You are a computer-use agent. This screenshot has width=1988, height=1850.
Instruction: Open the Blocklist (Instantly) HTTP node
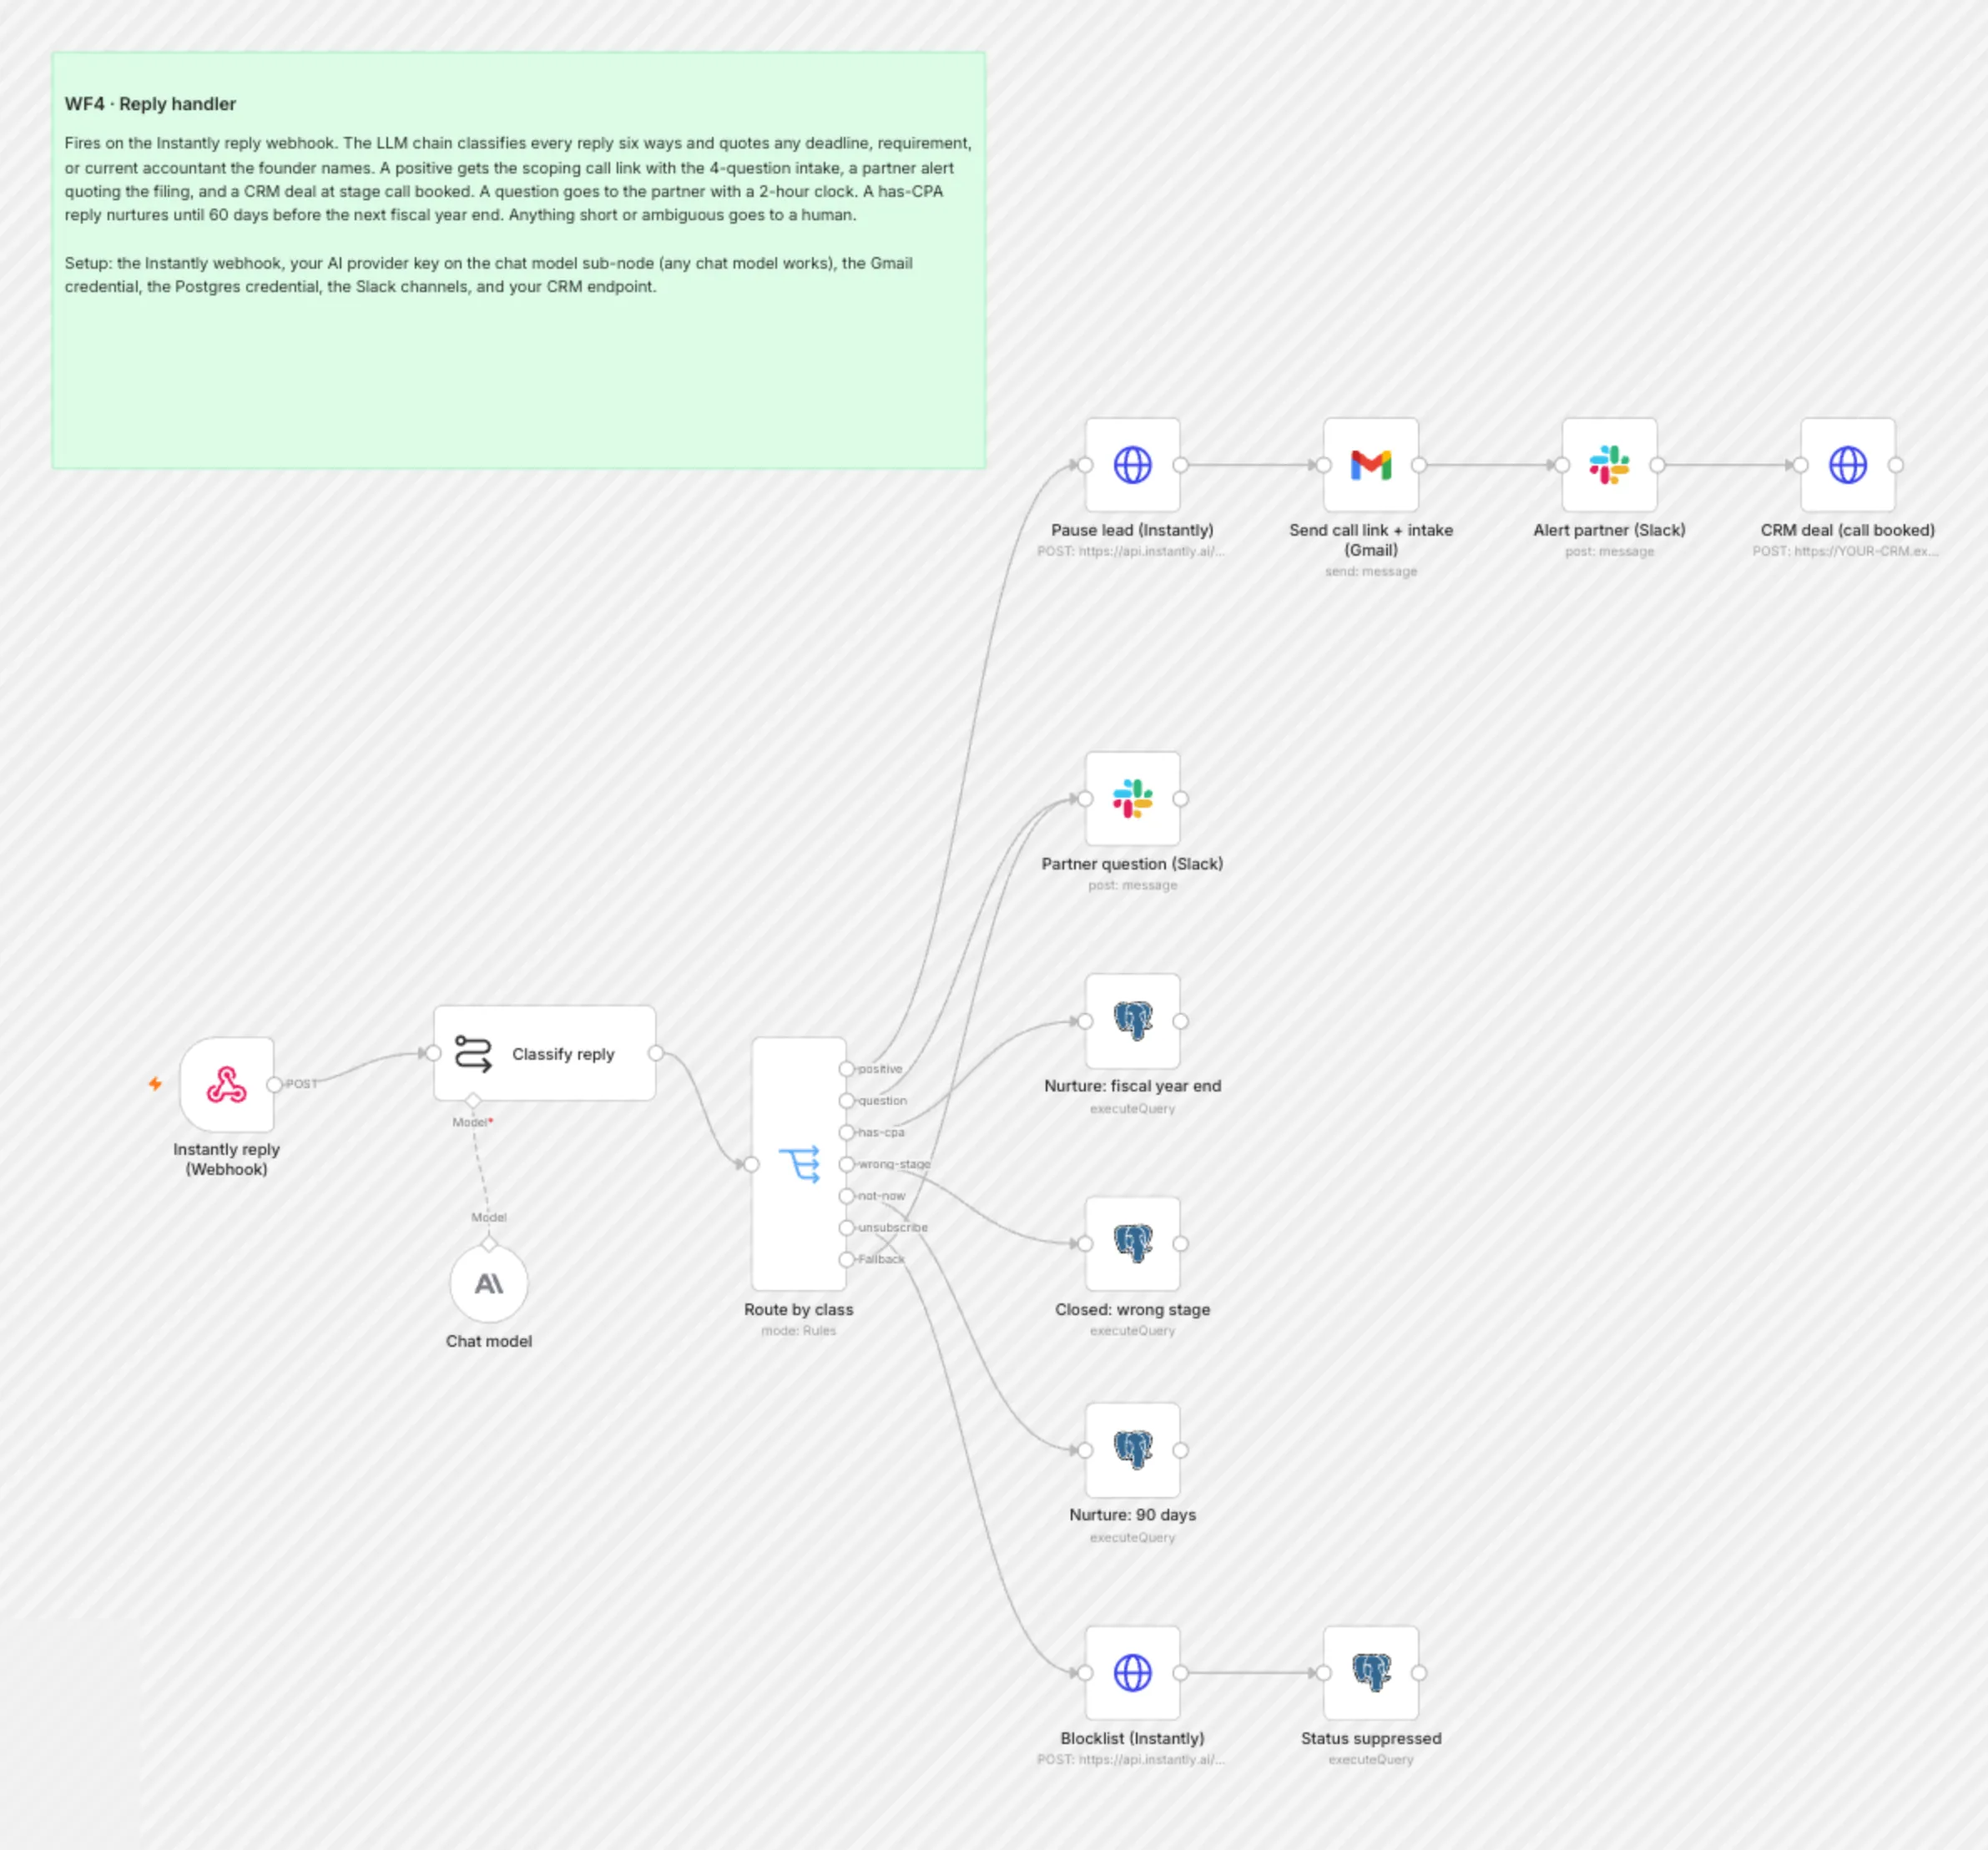[x=1132, y=1673]
